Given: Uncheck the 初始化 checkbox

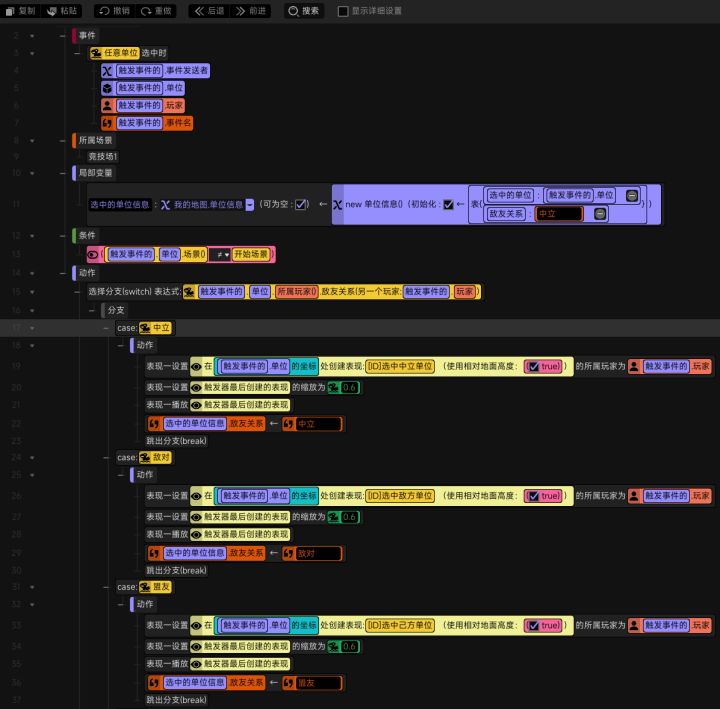Looking at the screenshot, I should click(449, 204).
